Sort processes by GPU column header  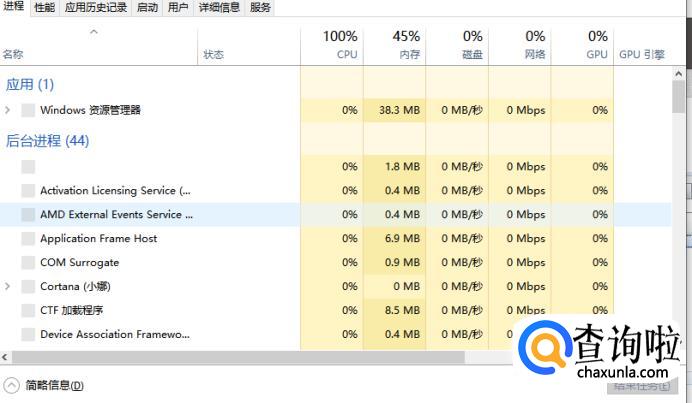point(583,46)
